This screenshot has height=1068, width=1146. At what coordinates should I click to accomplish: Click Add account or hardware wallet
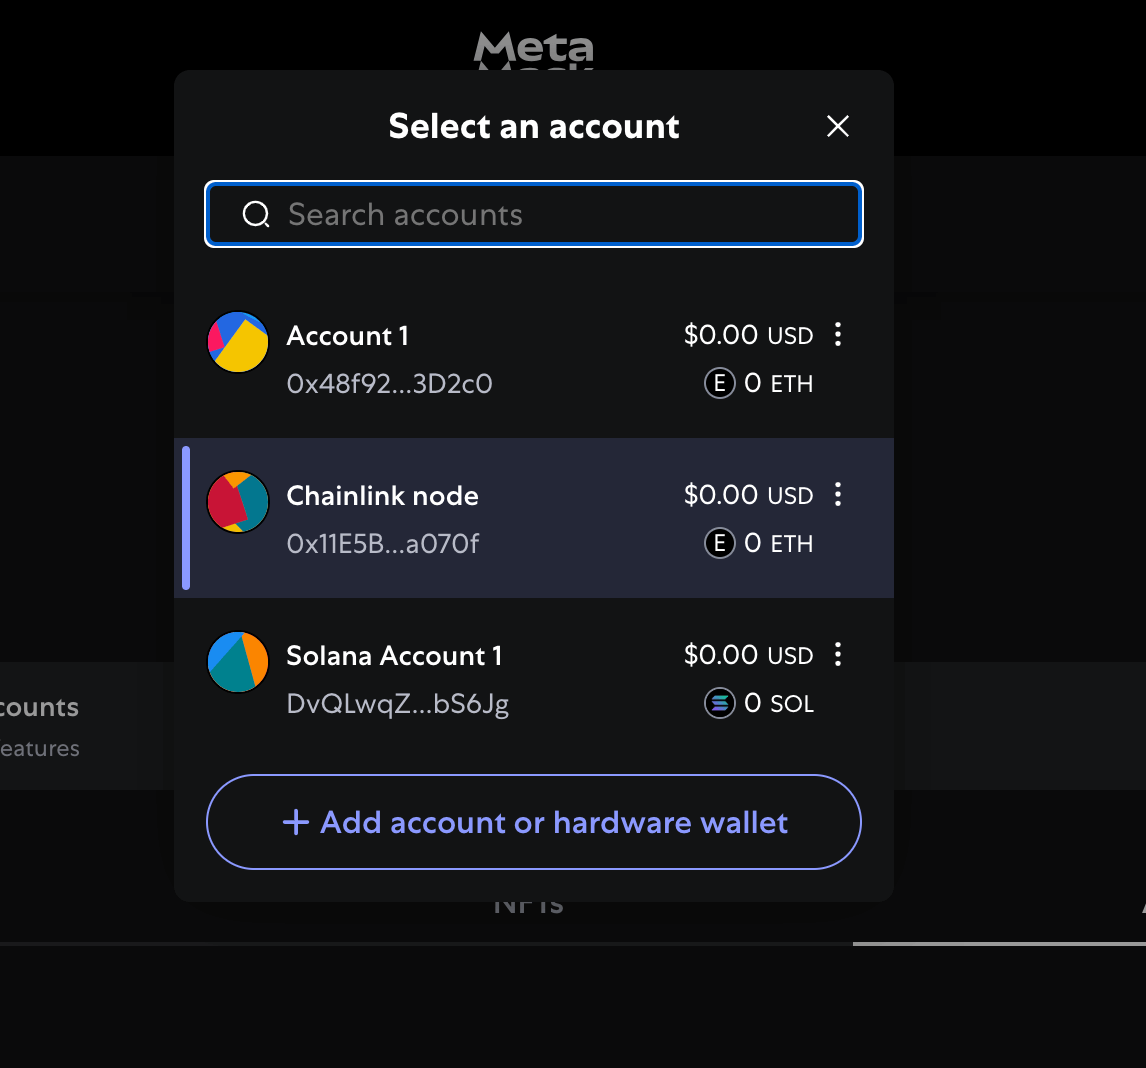click(x=534, y=822)
